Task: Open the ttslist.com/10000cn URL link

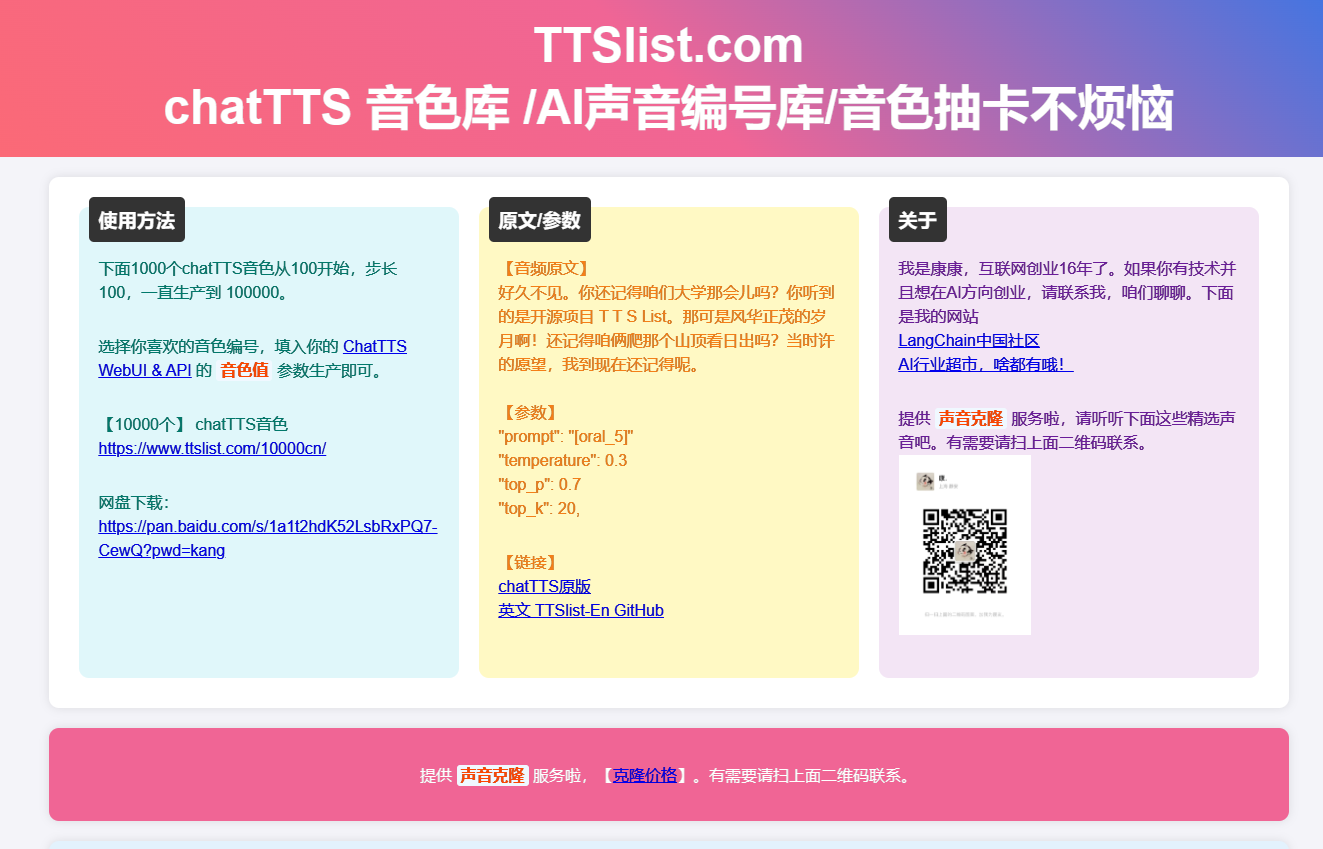Action: coord(212,448)
